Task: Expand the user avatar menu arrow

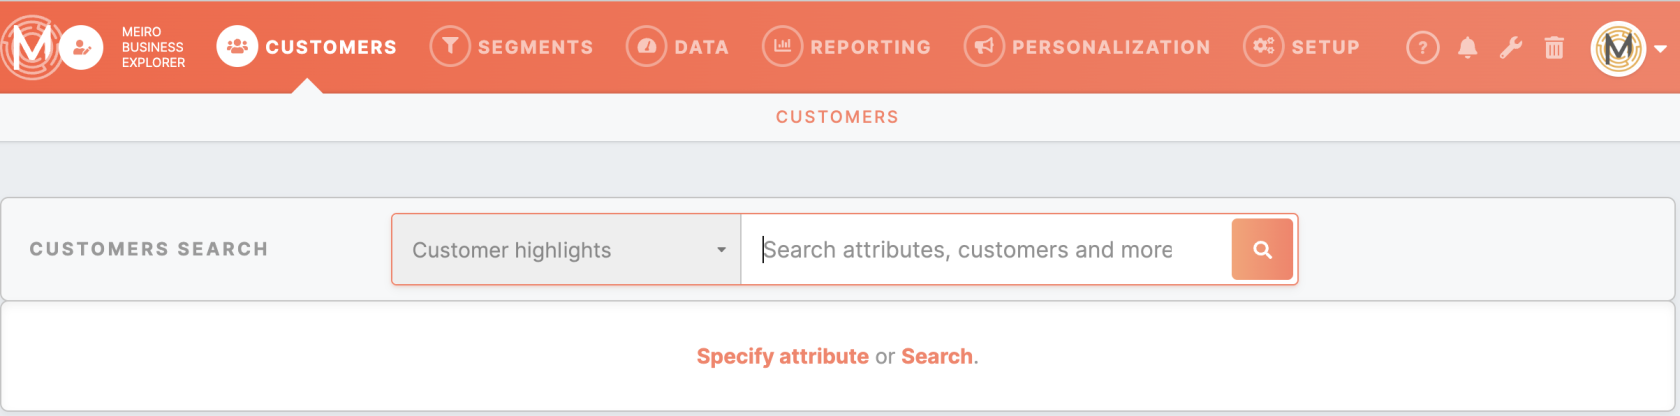Action: pyautogui.click(x=1661, y=48)
